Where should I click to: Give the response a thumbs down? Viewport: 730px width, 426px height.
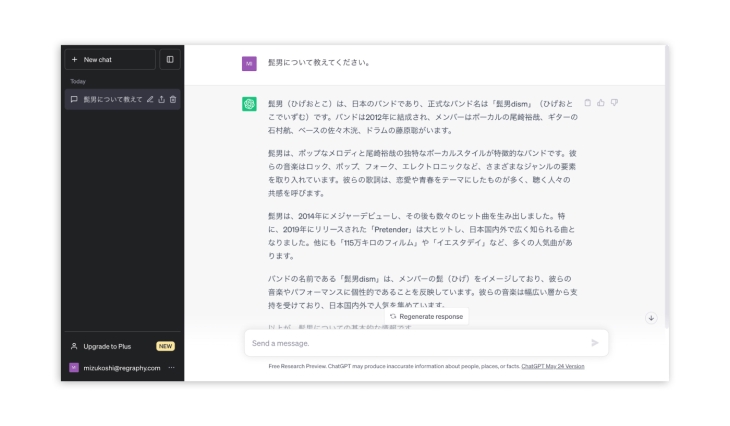point(614,102)
